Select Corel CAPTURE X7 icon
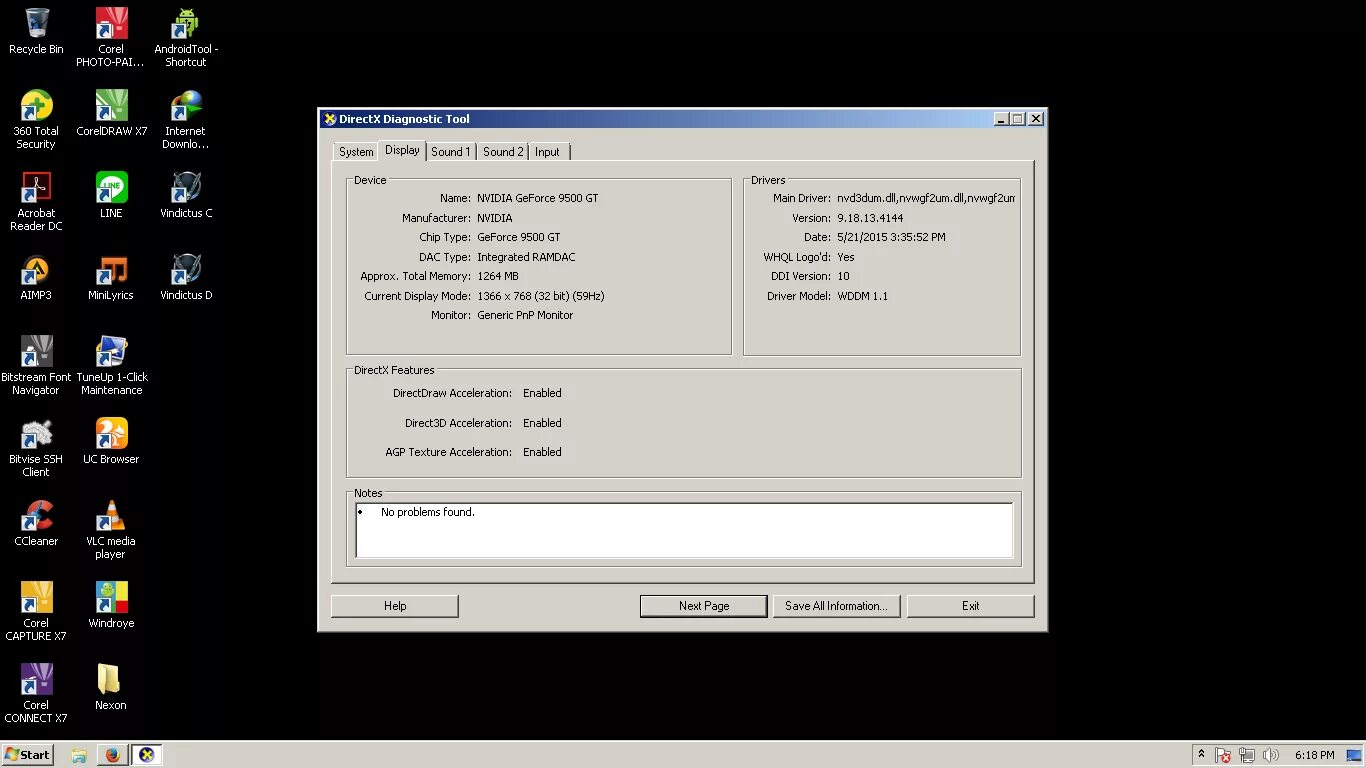Screen dimensions: 1366x768 click(36, 611)
